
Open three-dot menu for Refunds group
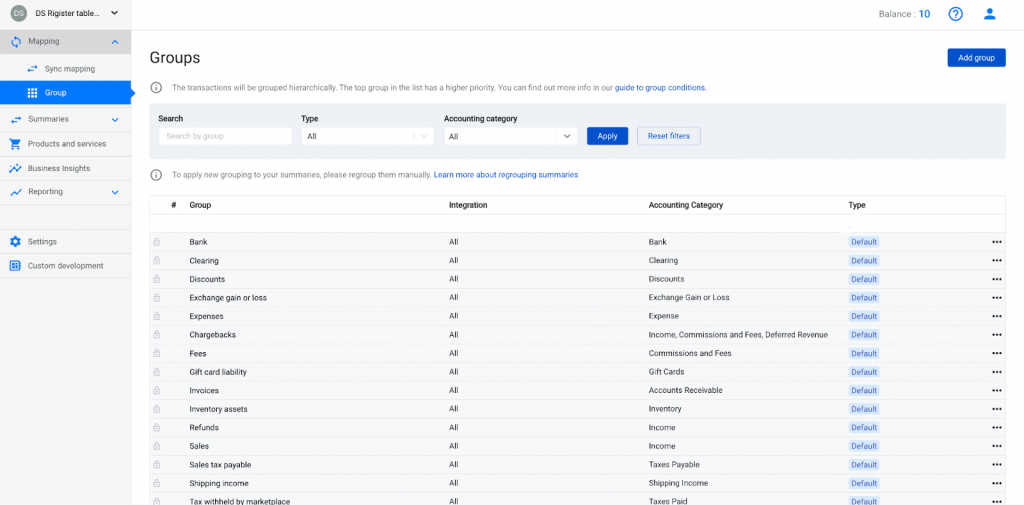[x=996, y=428]
